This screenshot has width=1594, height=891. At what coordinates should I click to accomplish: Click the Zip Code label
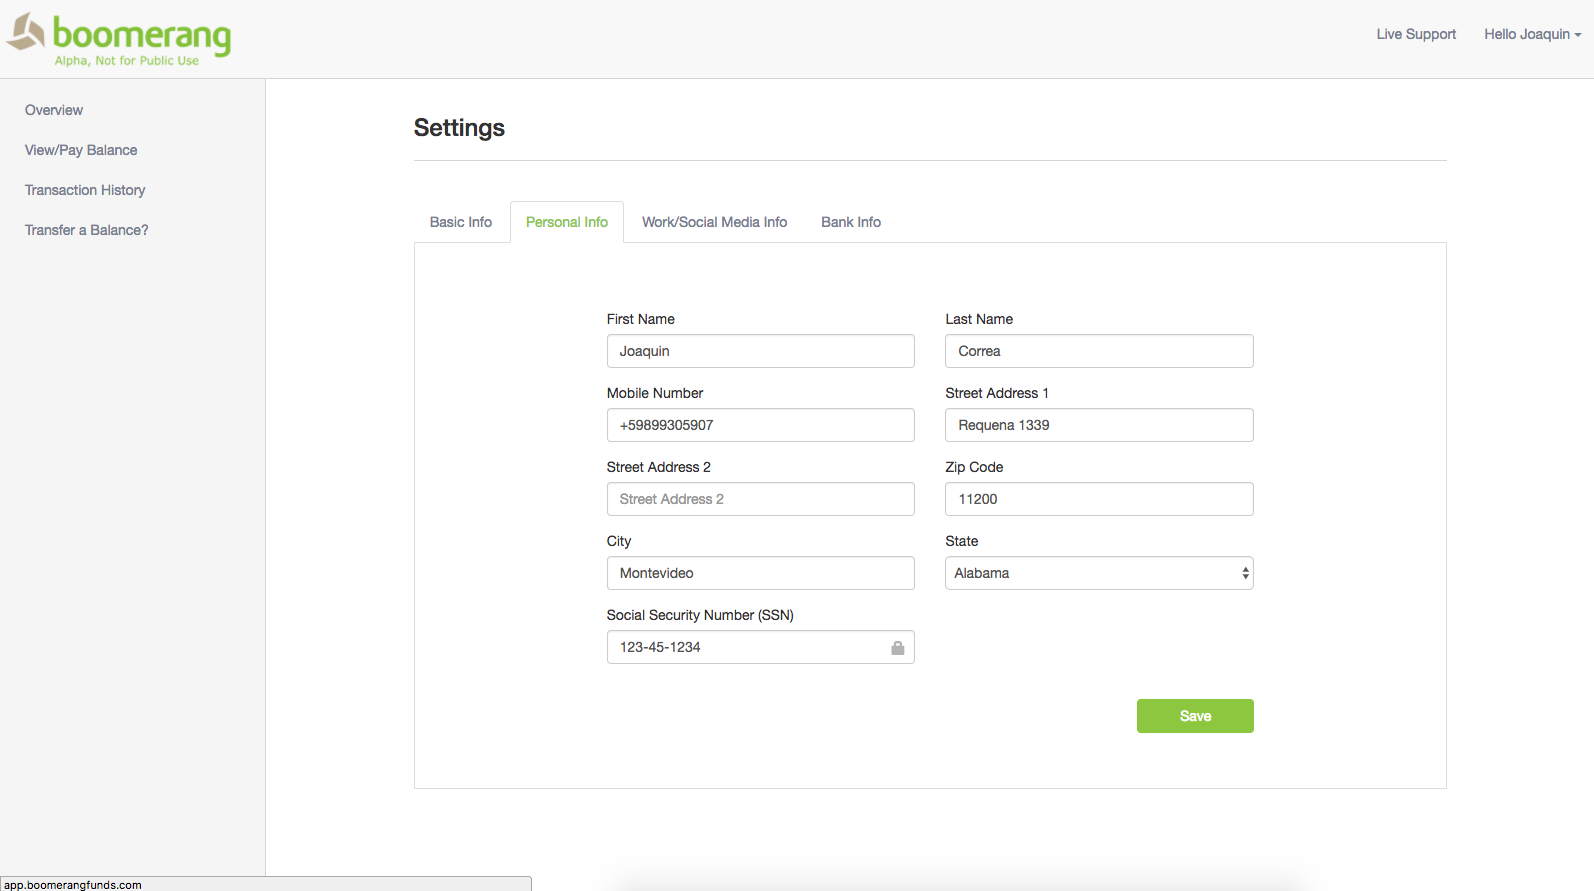click(974, 467)
